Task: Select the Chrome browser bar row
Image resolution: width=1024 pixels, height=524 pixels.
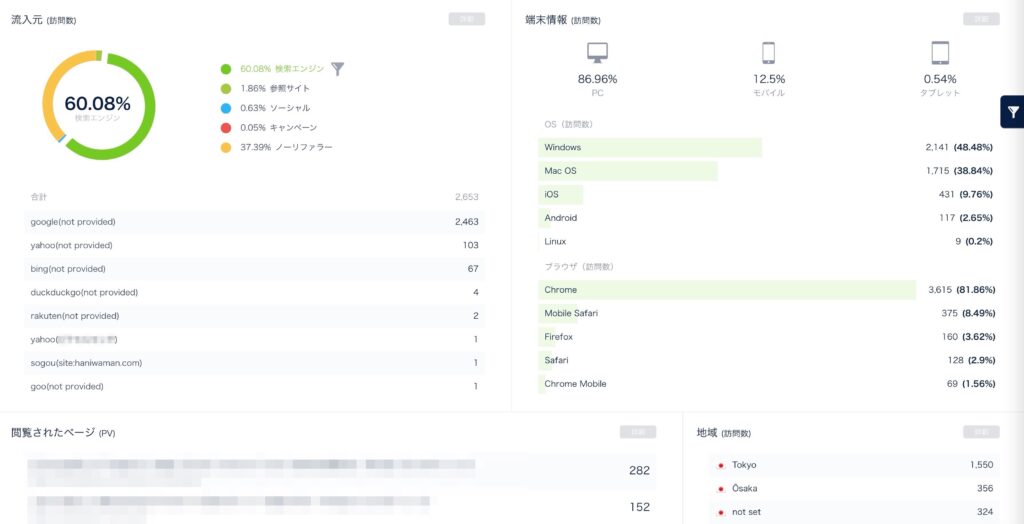Action: pyautogui.click(x=767, y=290)
